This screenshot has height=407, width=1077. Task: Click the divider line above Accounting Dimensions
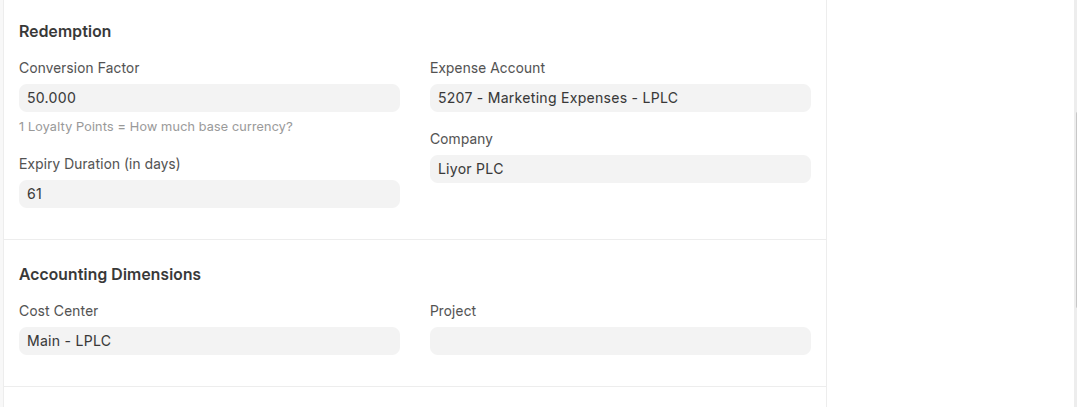[x=415, y=240]
